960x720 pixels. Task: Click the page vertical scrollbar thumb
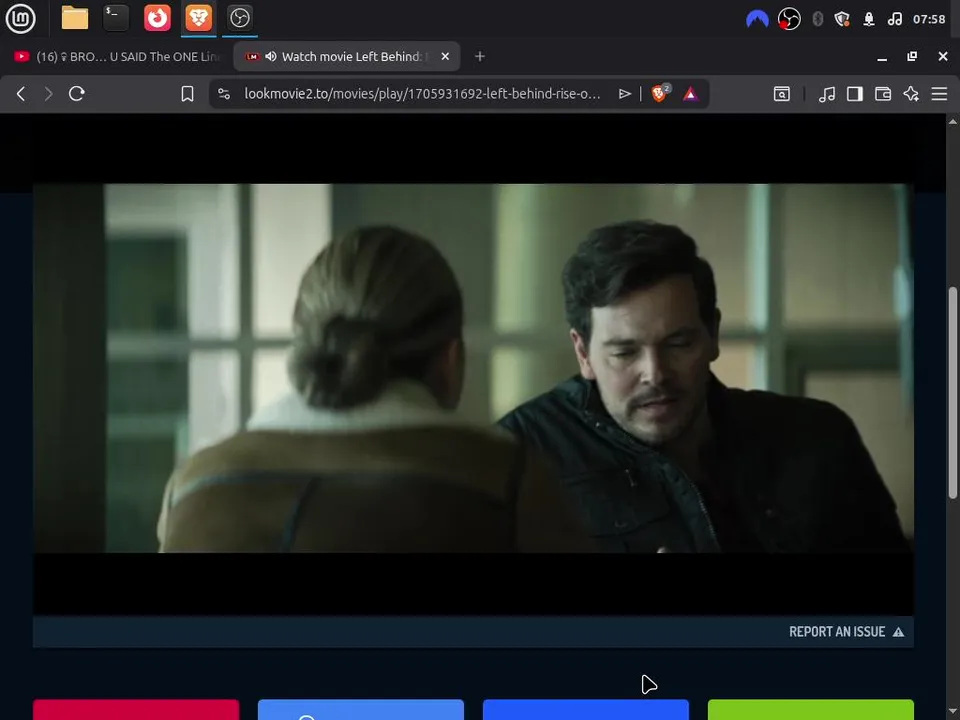(953, 392)
